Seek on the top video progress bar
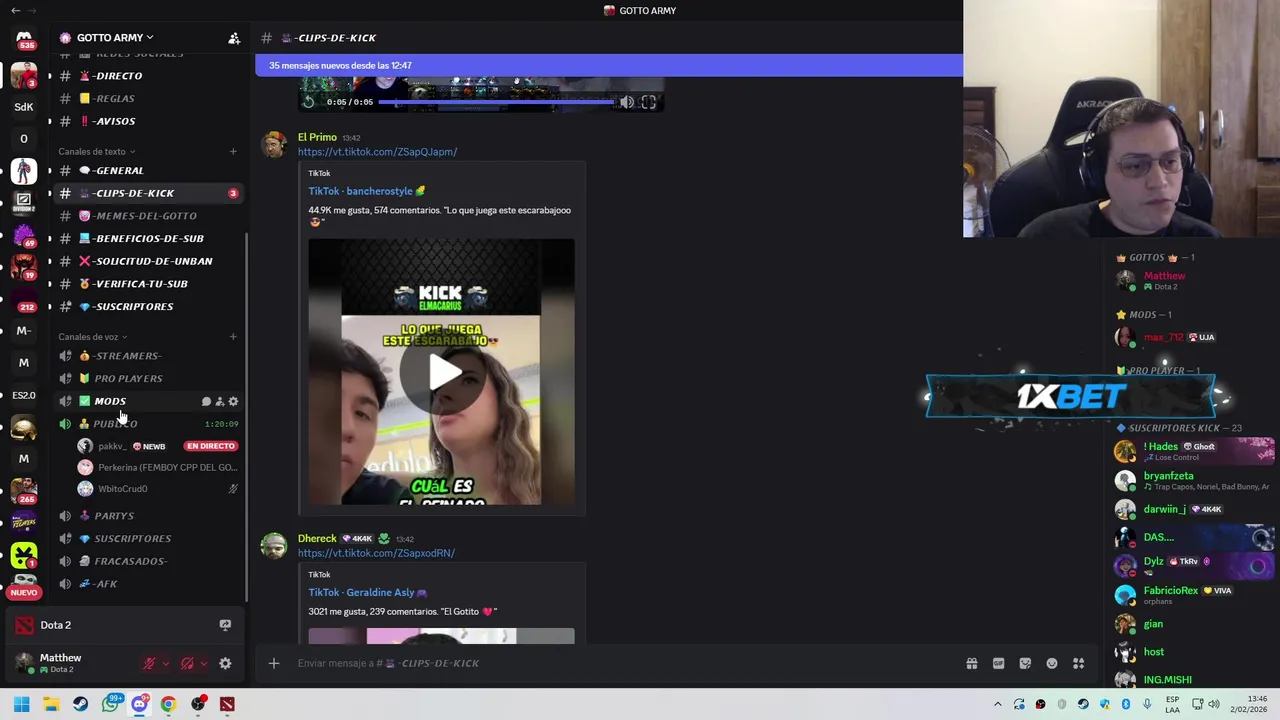 pos(496,102)
